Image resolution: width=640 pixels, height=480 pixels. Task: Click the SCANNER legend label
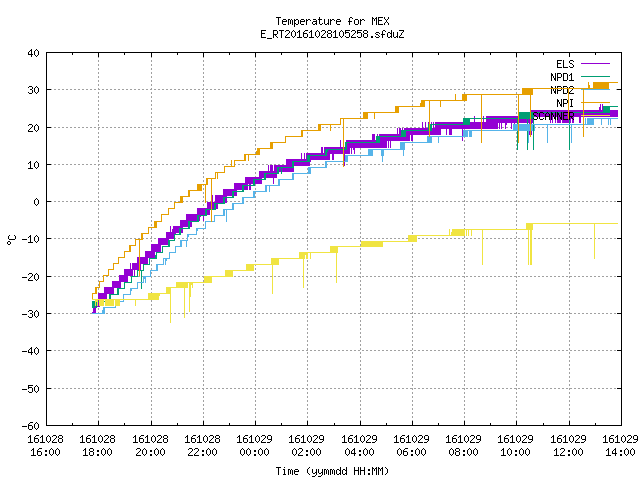pos(553,116)
